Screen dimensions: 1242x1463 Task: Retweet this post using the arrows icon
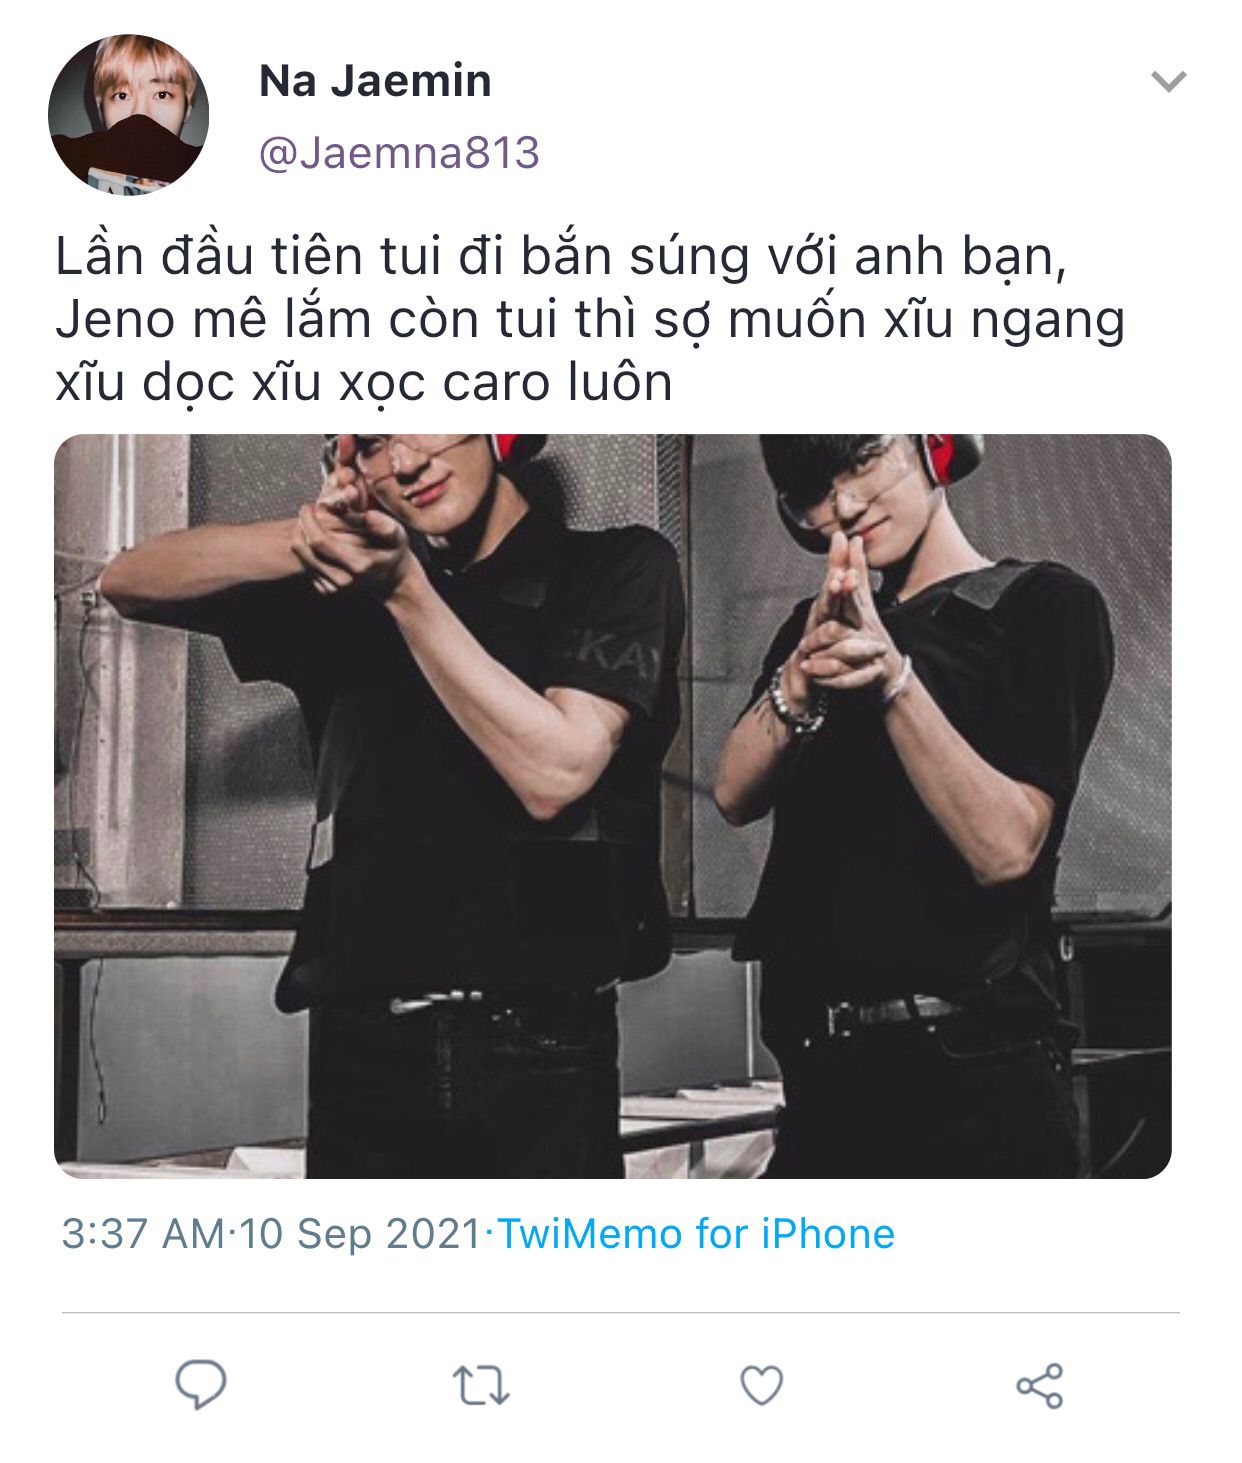(481, 1386)
